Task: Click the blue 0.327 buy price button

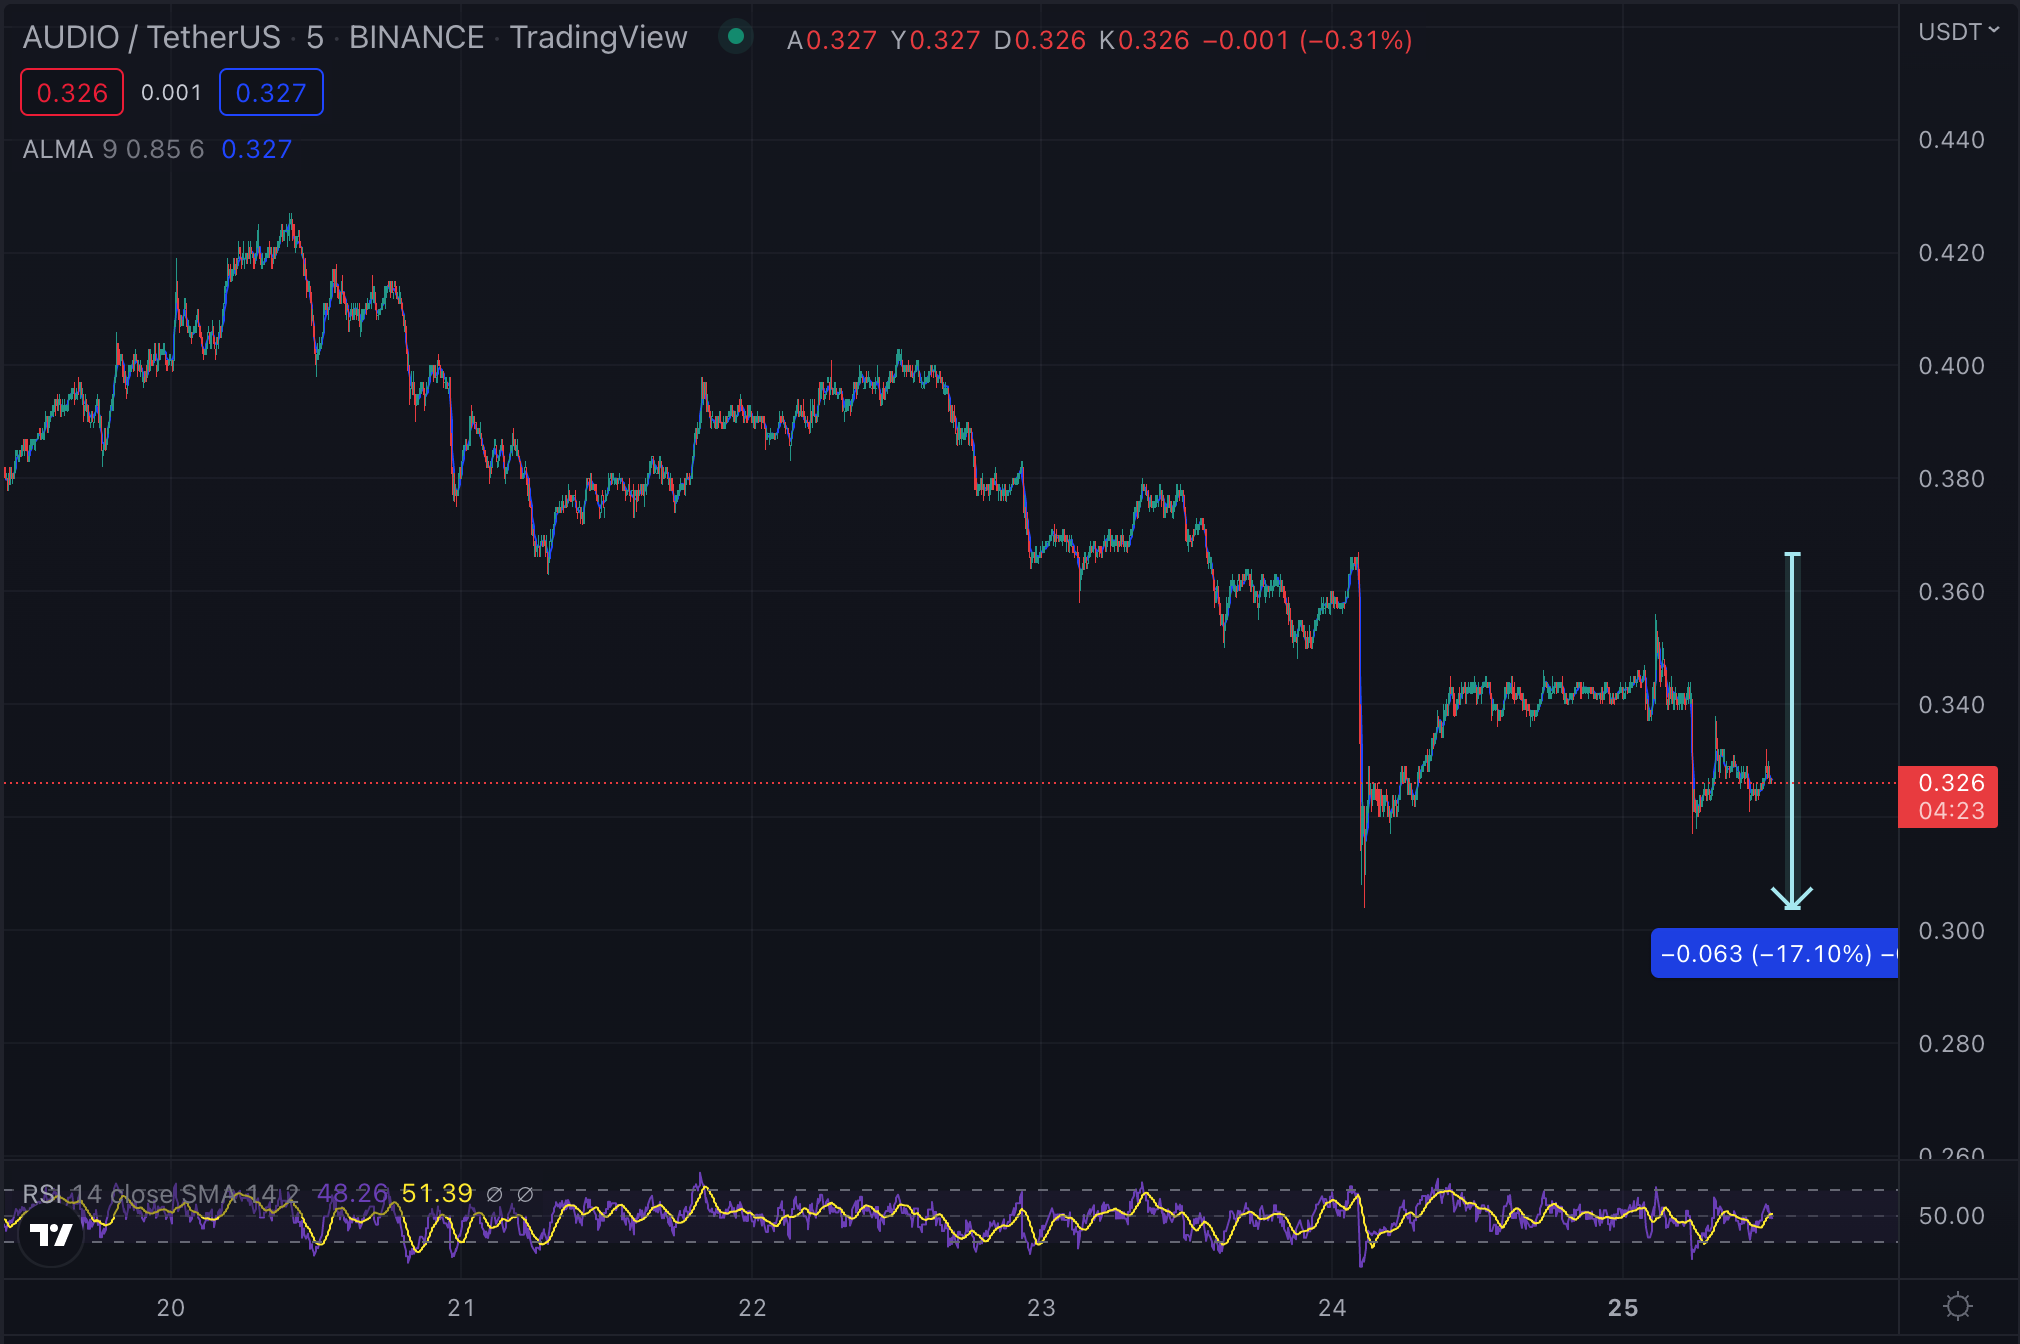Action: tap(271, 92)
